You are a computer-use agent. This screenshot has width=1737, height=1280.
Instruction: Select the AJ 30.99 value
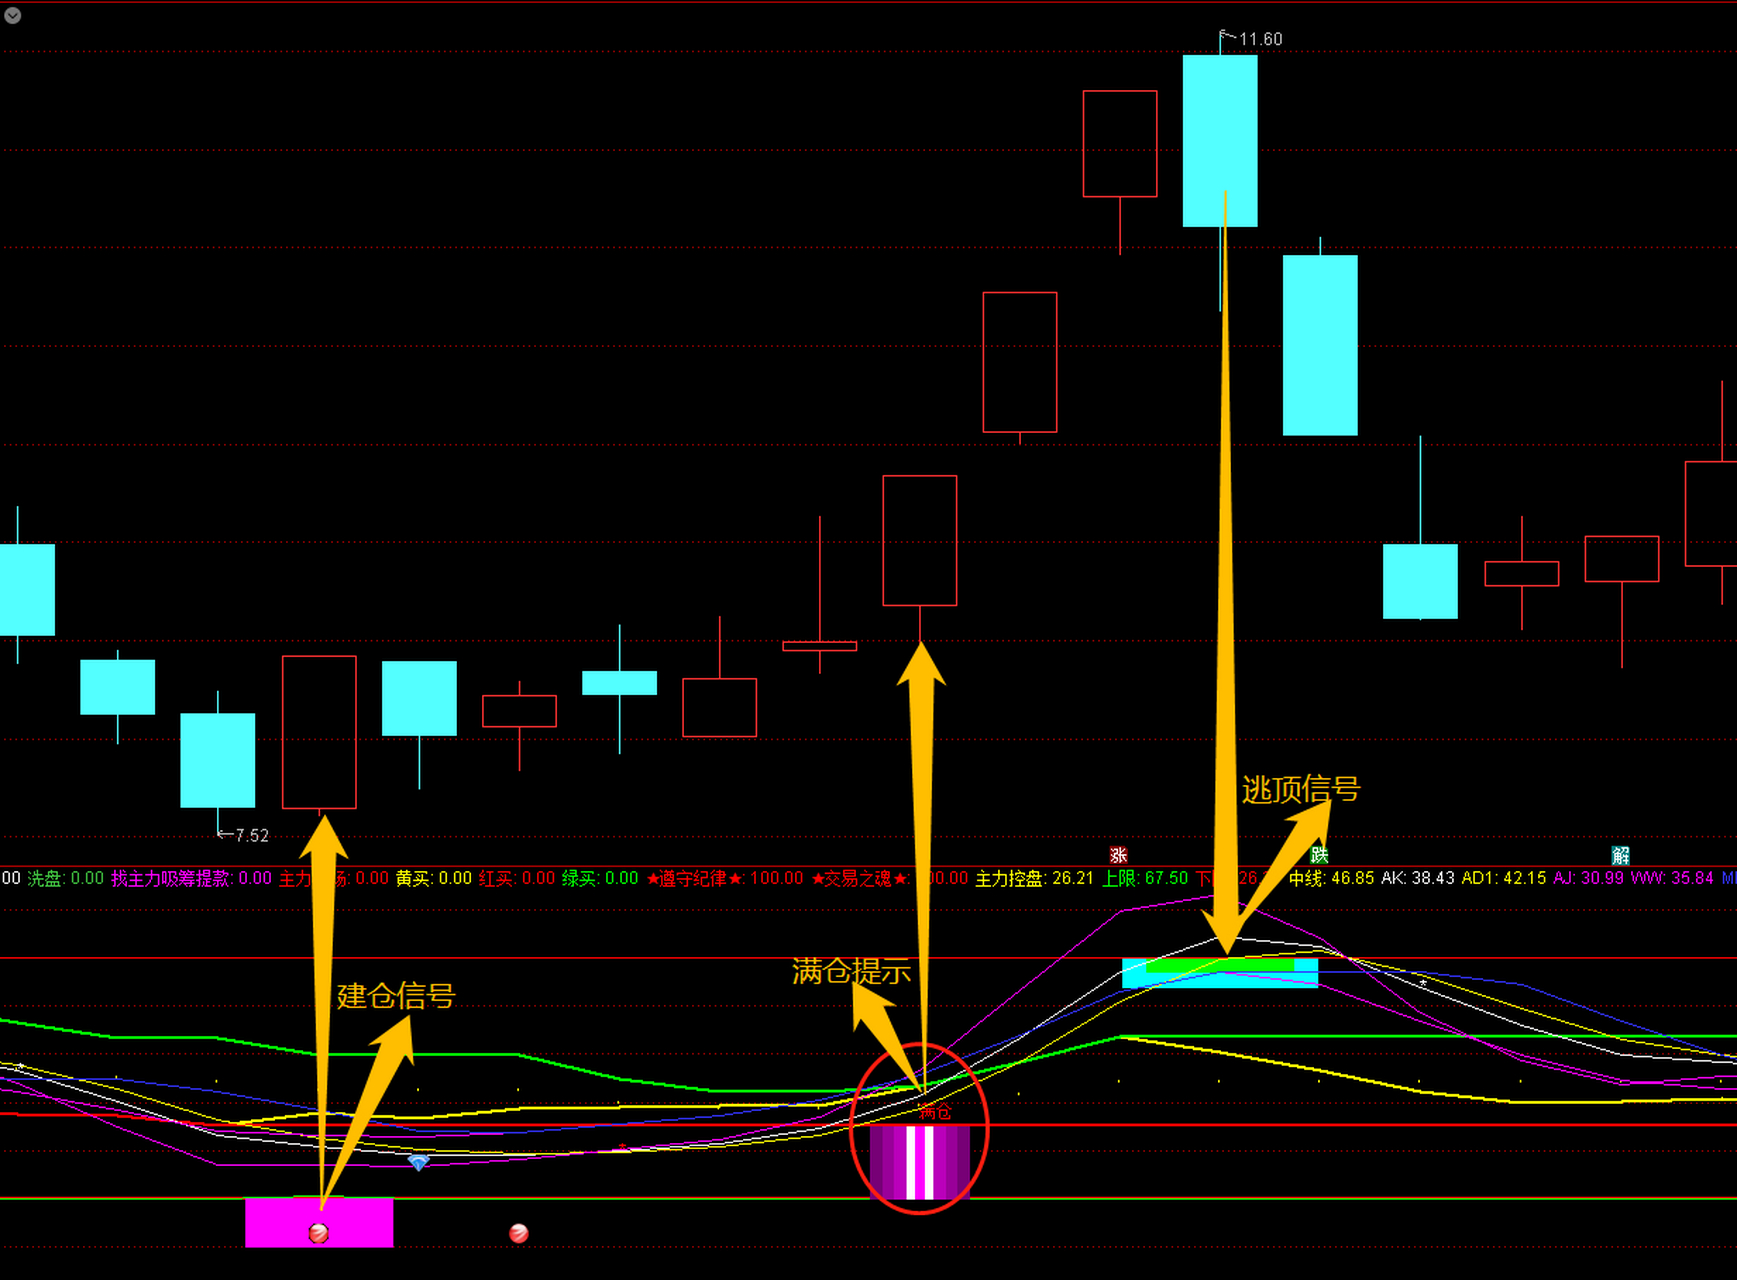click(1588, 878)
